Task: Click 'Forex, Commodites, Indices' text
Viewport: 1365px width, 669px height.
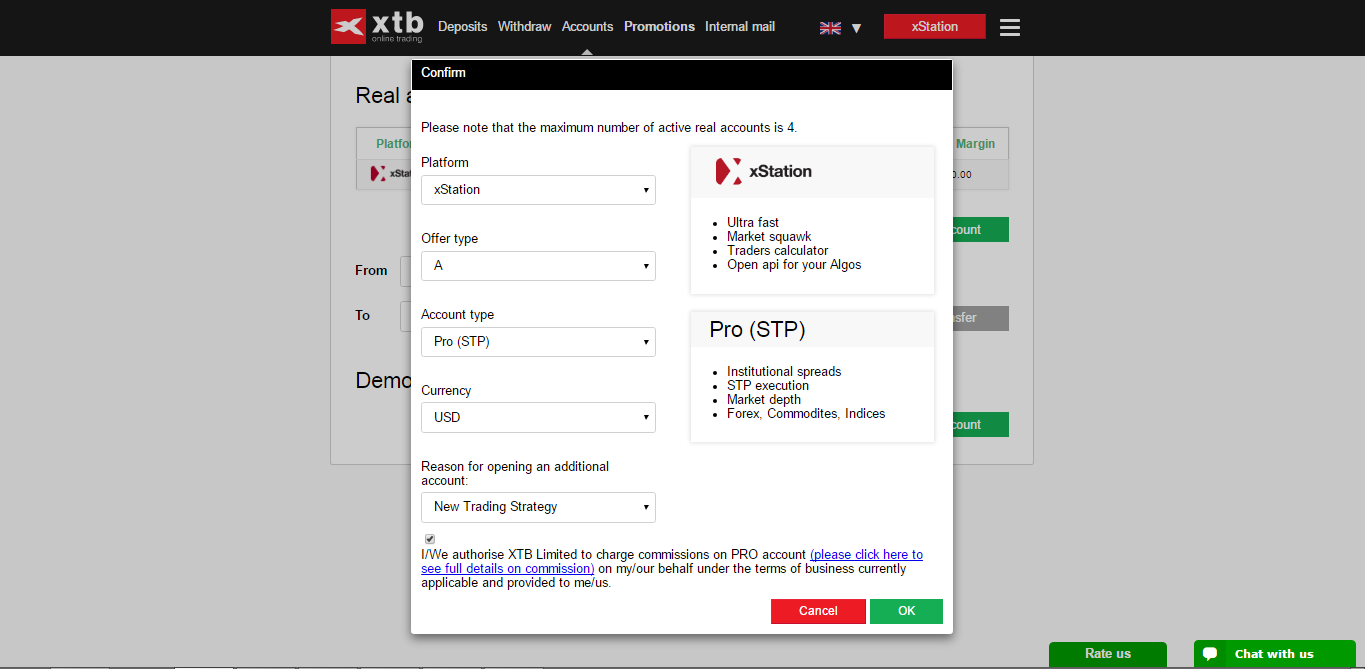Action: click(806, 414)
